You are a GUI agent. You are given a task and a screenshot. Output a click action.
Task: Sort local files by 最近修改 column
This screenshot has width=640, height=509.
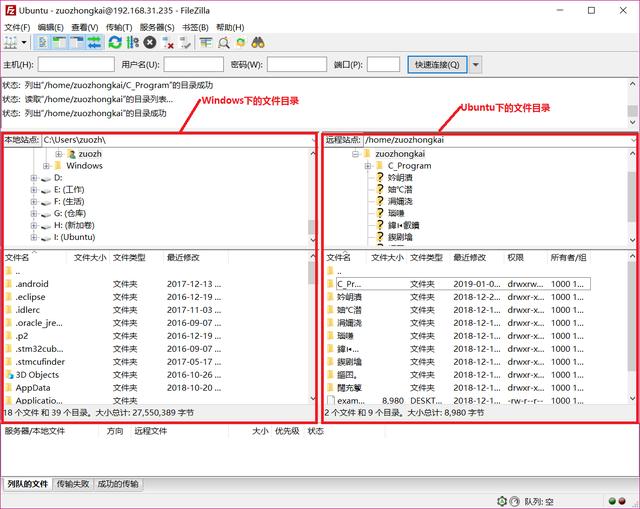click(x=196, y=258)
